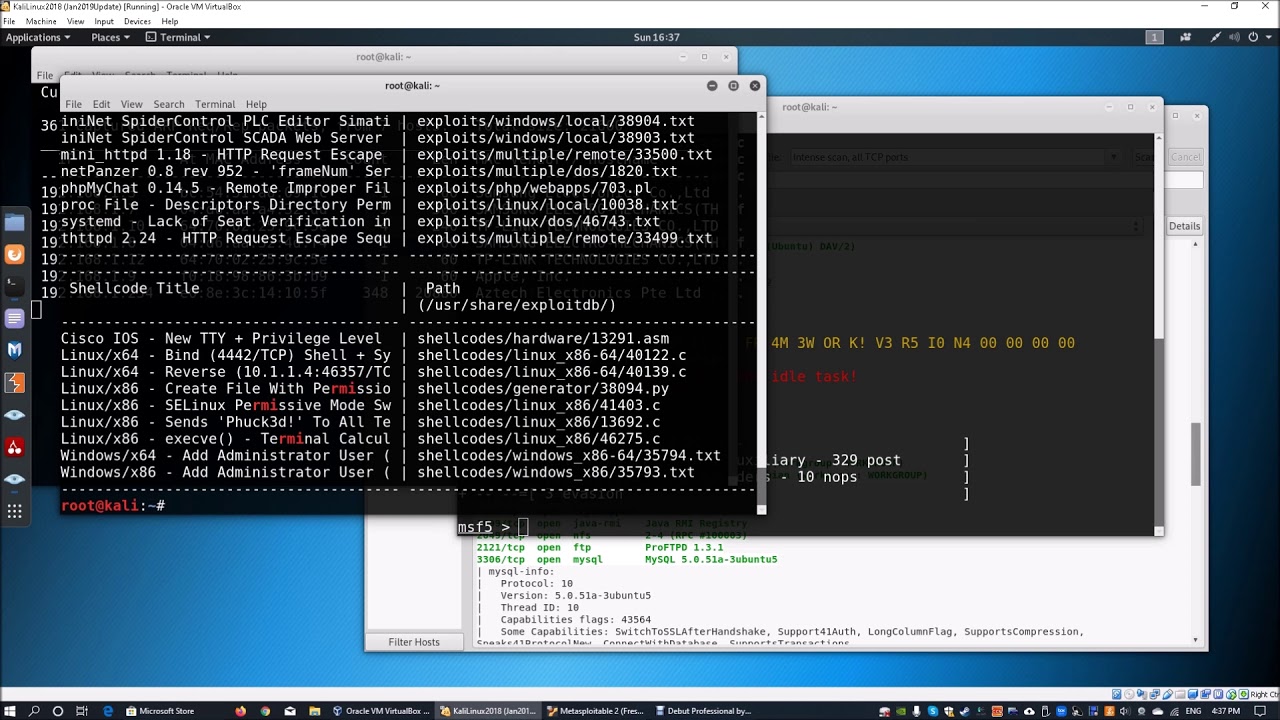Open front terminal Edit menu

click(x=102, y=104)
